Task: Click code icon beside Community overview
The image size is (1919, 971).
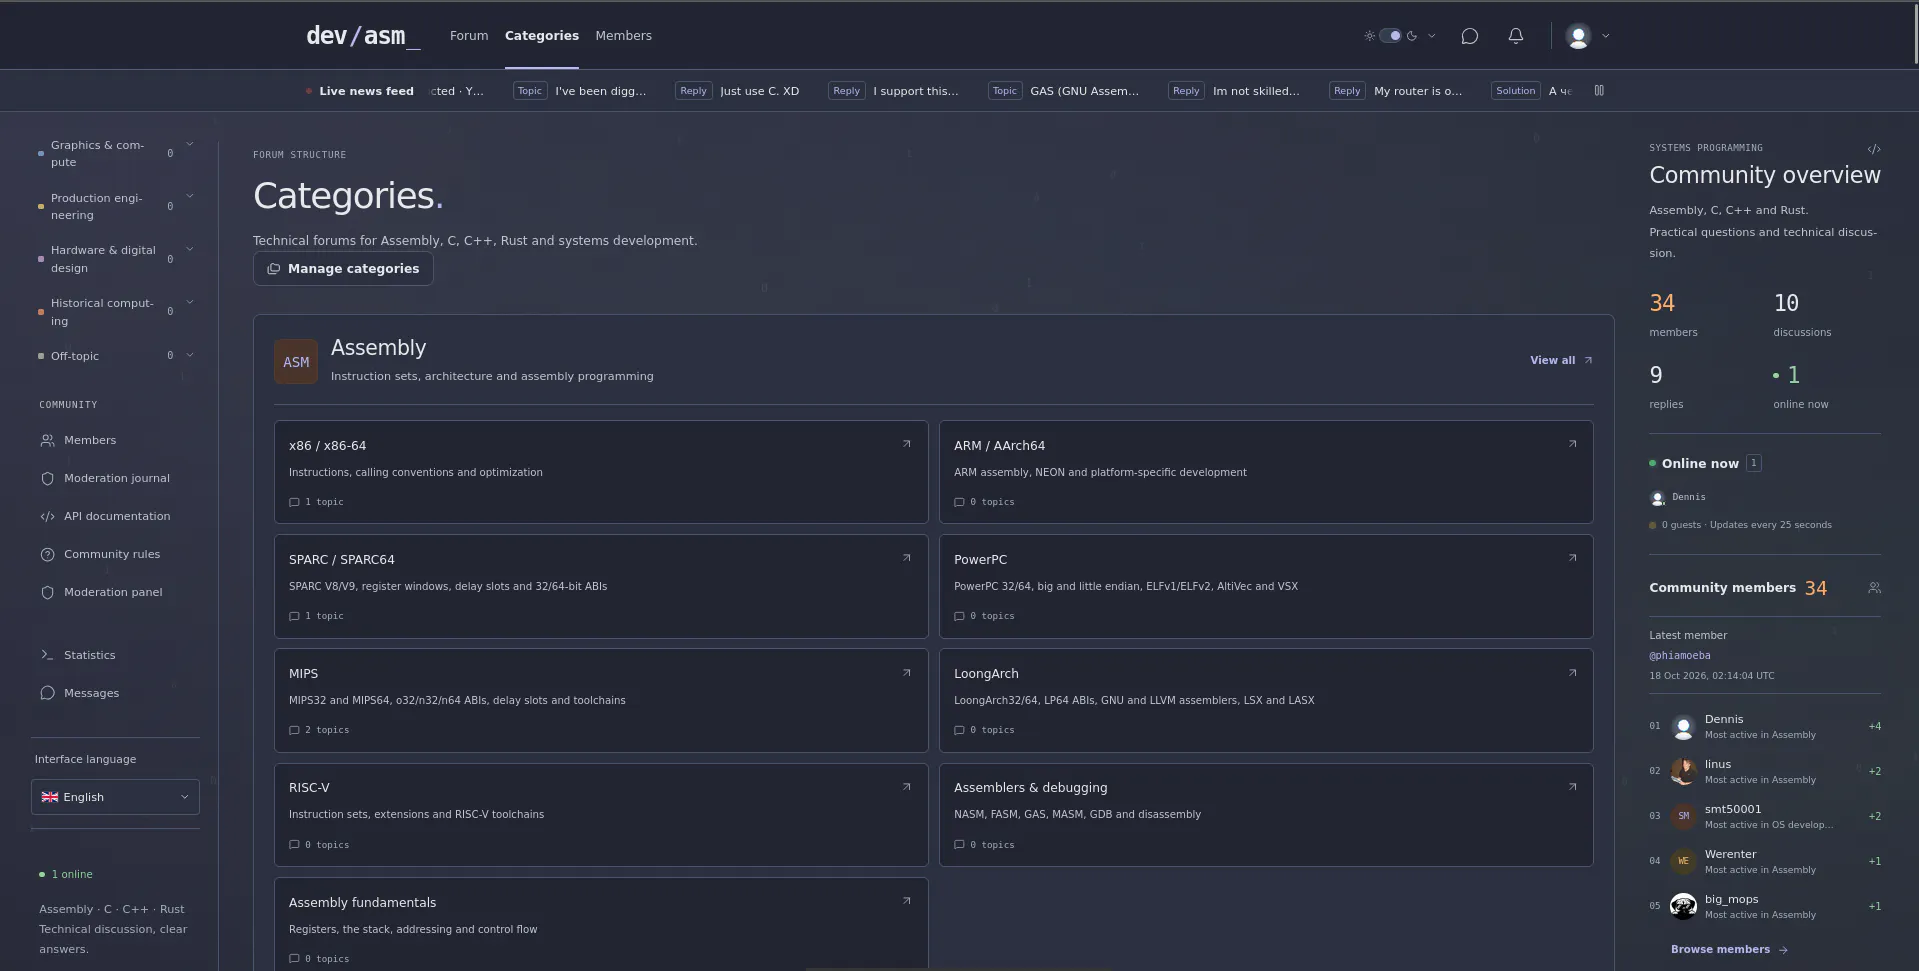Action: 1874,149
